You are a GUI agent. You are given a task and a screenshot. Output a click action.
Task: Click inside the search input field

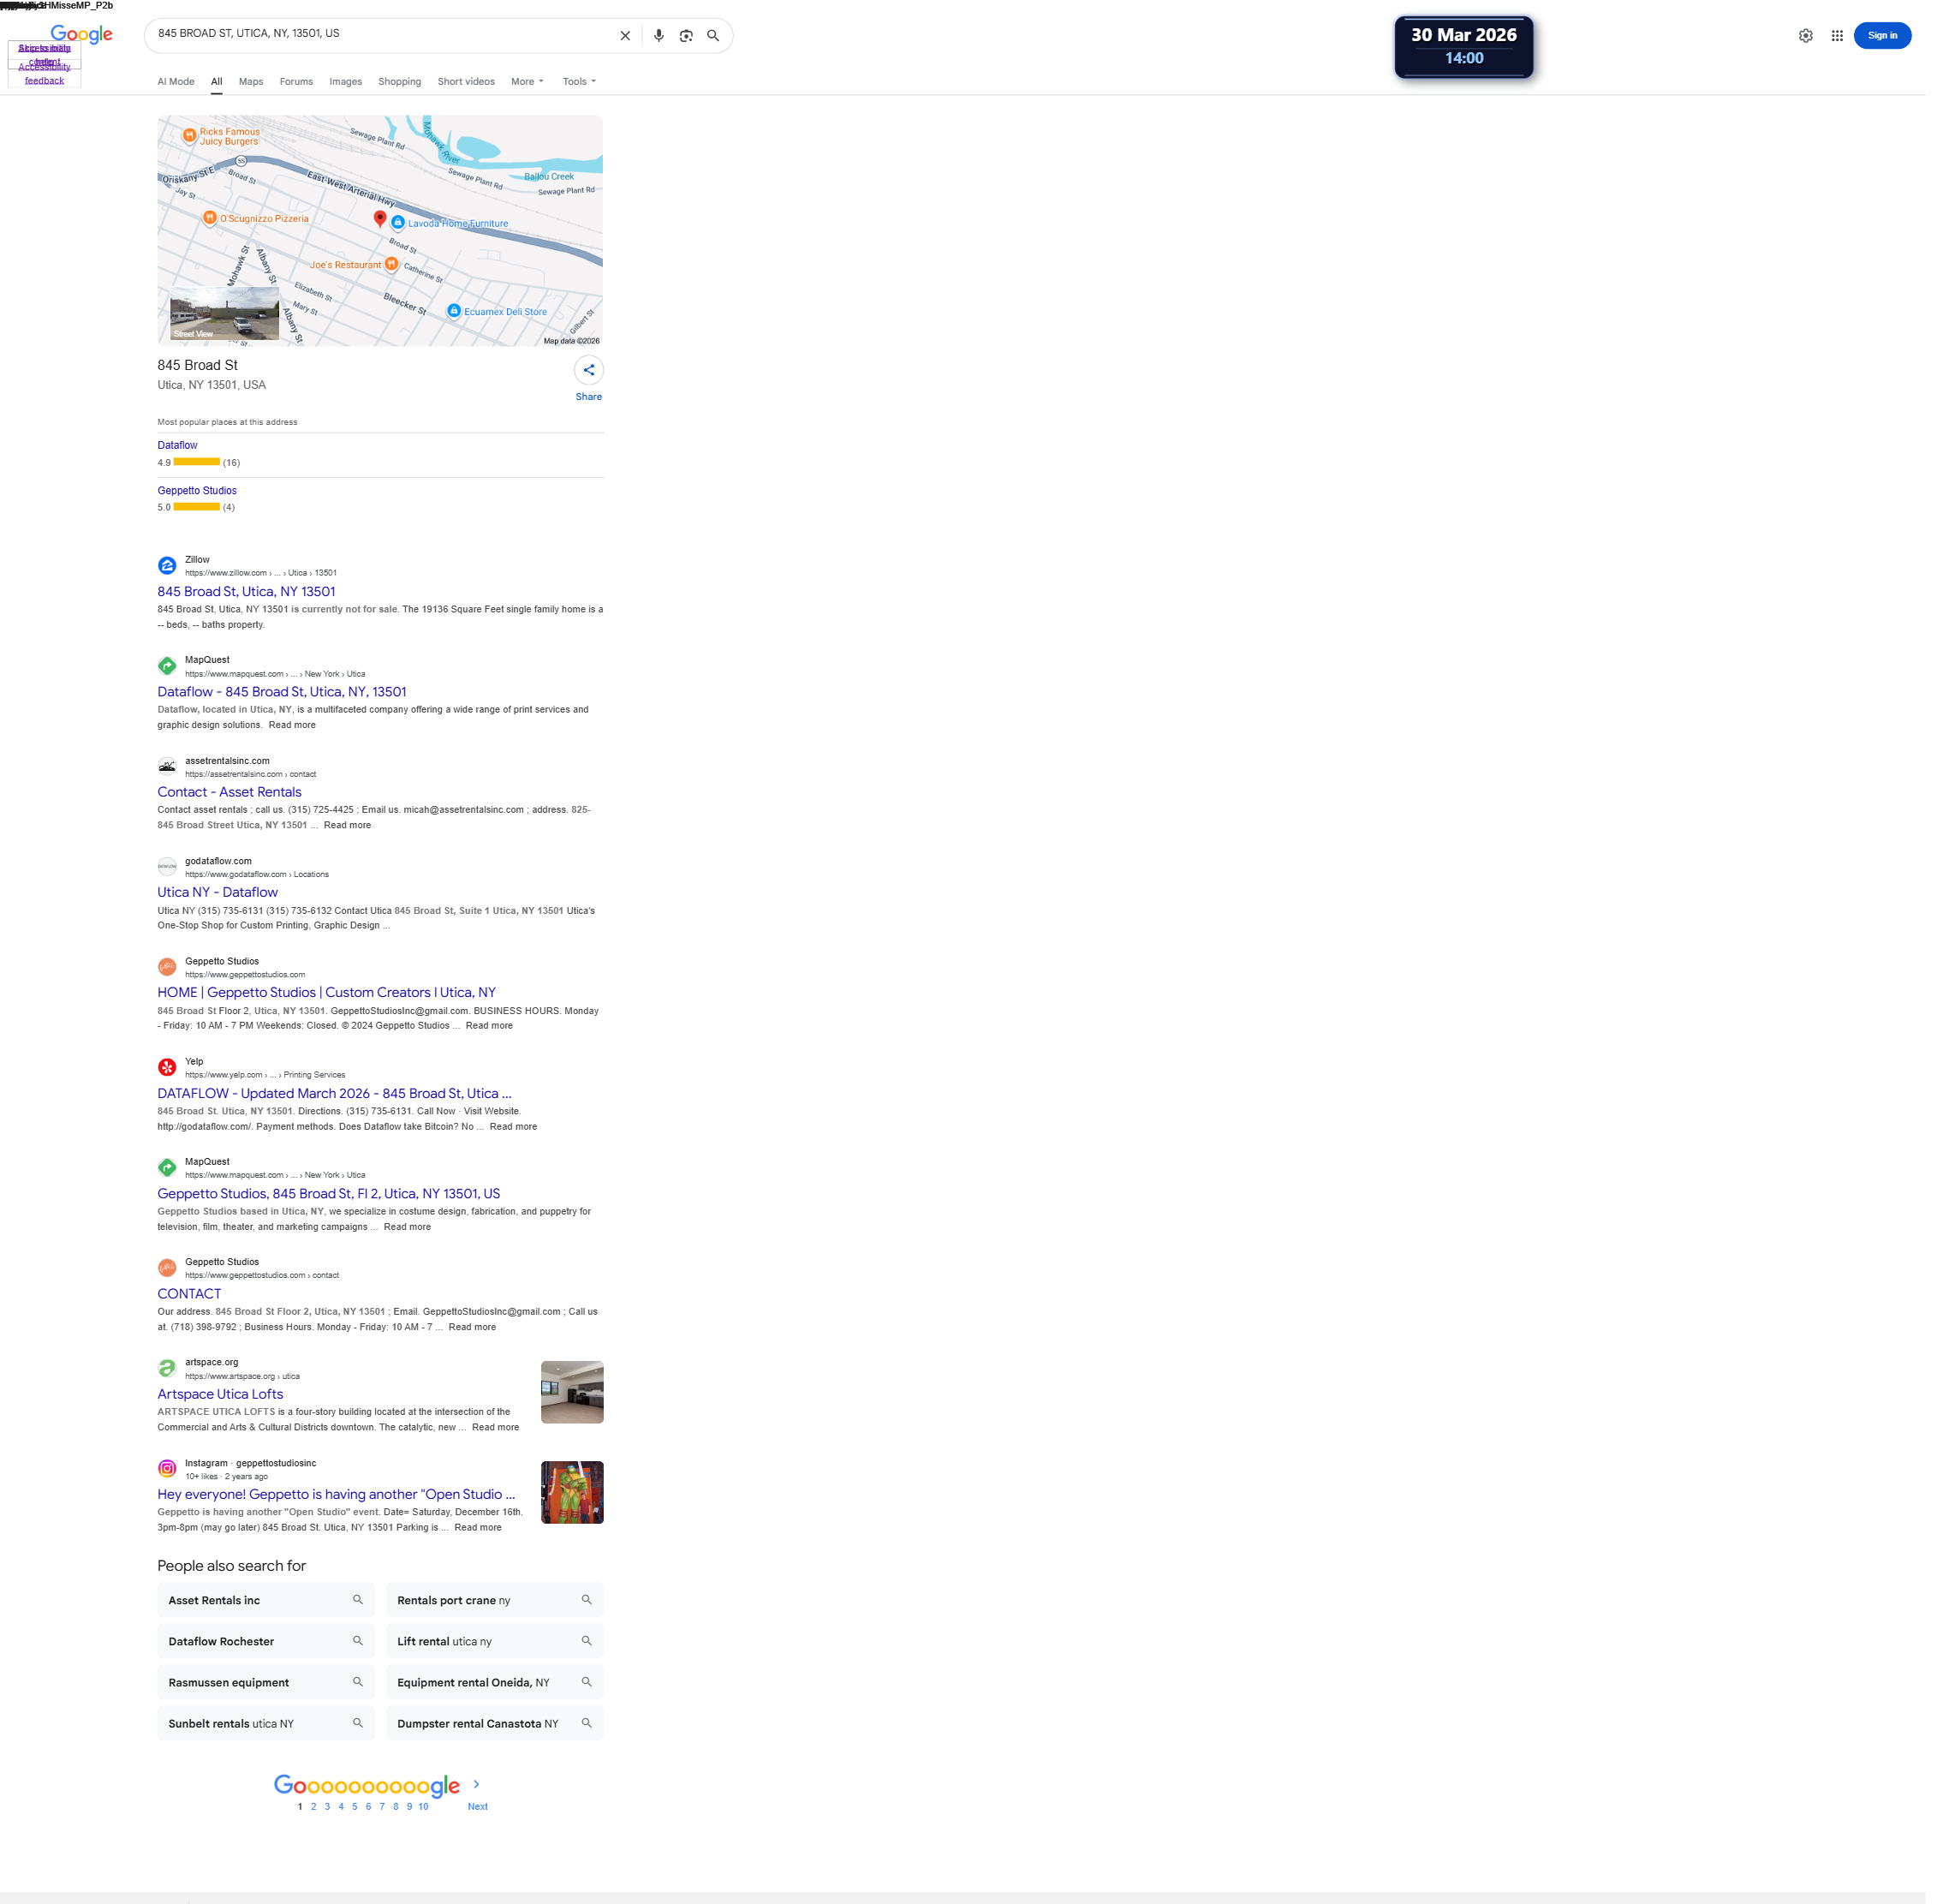pos(380,34)
